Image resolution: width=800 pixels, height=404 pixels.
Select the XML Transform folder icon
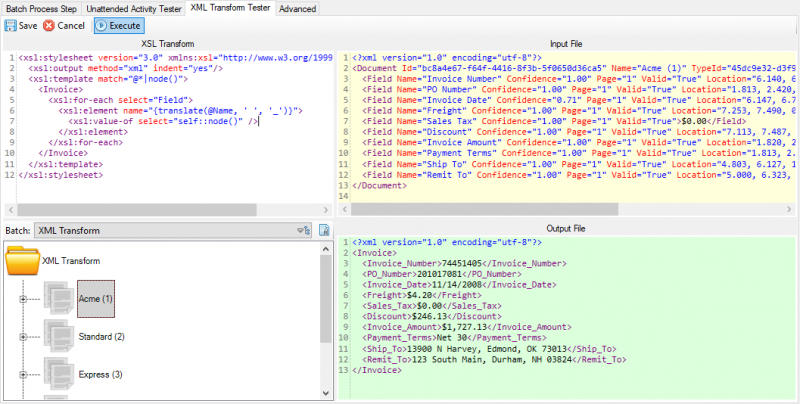22,262
